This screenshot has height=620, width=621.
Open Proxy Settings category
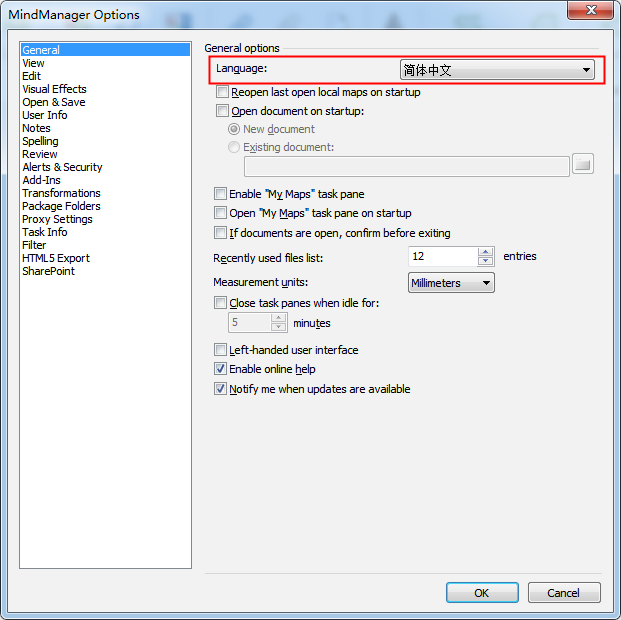[57, 219]
